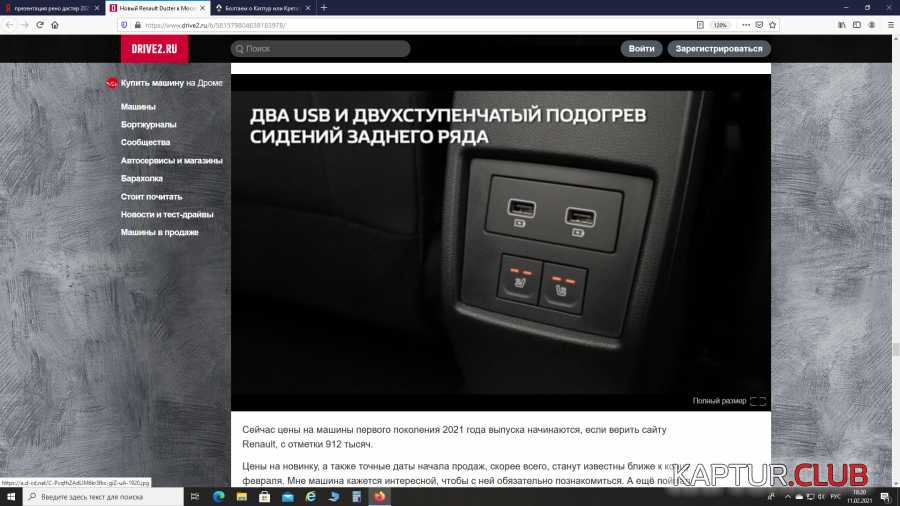Toggle reader view icon in address bar
The height and width of the screenshot is (506, 900).
click(700, 25)
